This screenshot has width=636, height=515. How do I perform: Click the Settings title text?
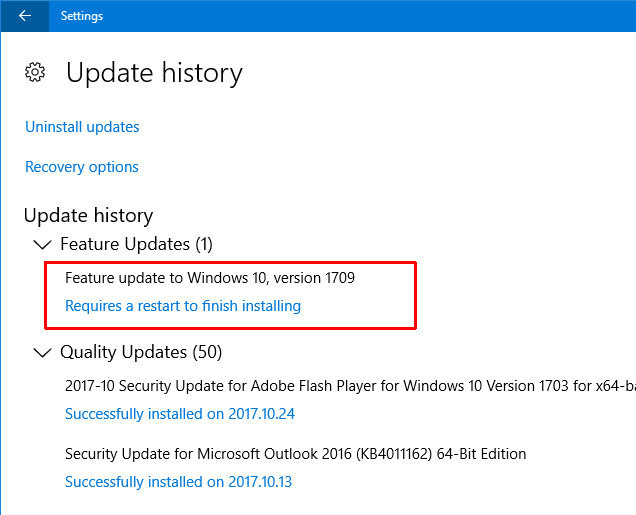coord(82,16)
